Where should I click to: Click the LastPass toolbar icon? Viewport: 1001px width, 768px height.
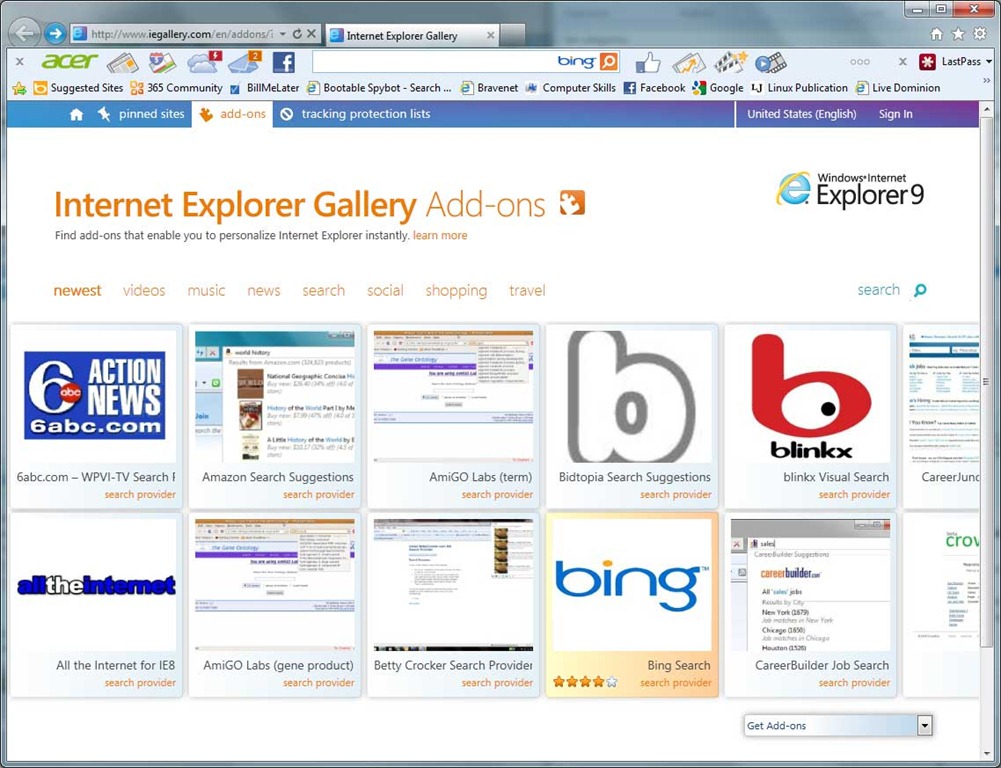[x=927, y=62]
